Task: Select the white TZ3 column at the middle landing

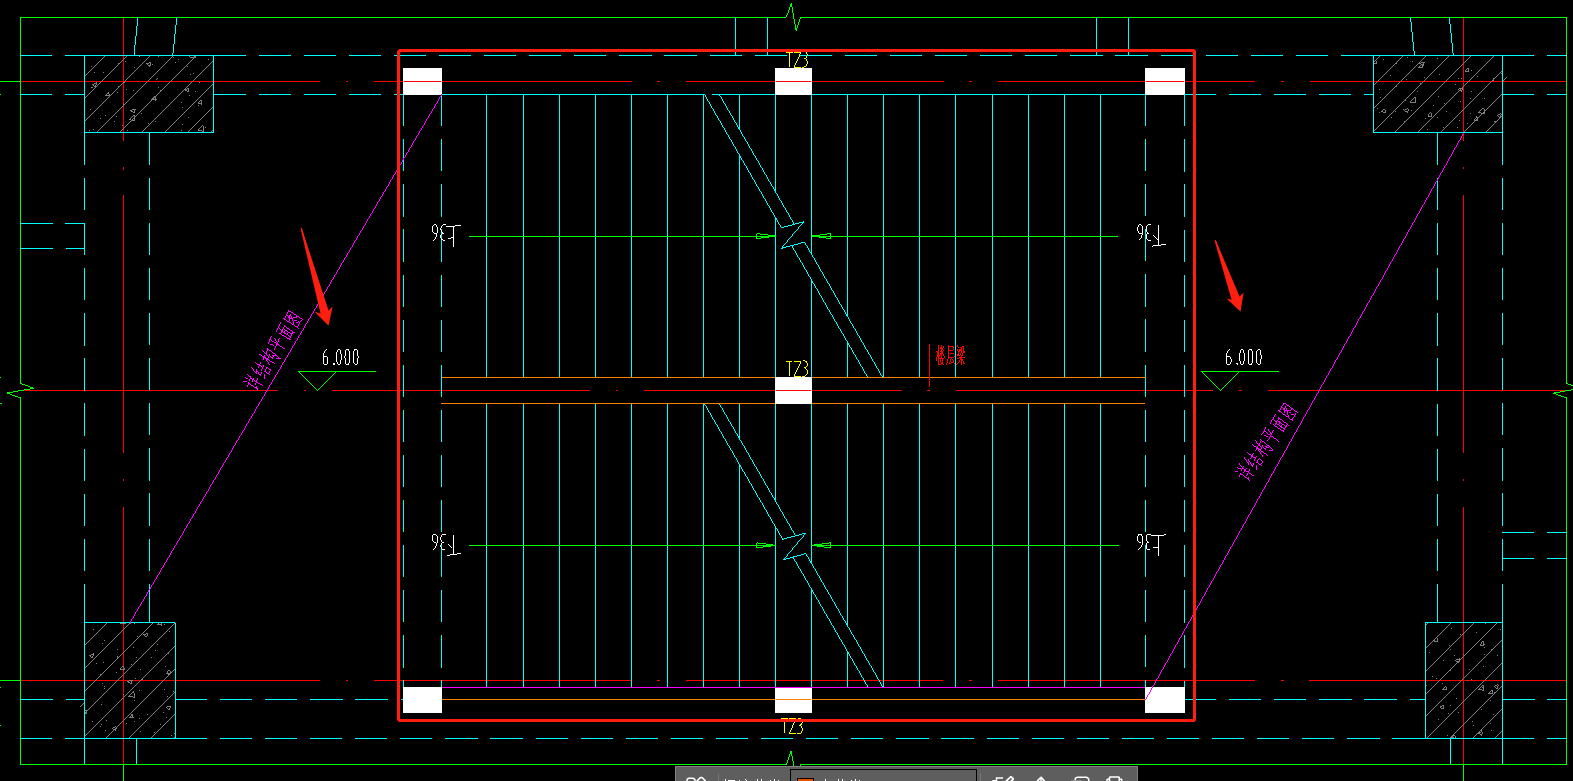Action: (793, 391)
